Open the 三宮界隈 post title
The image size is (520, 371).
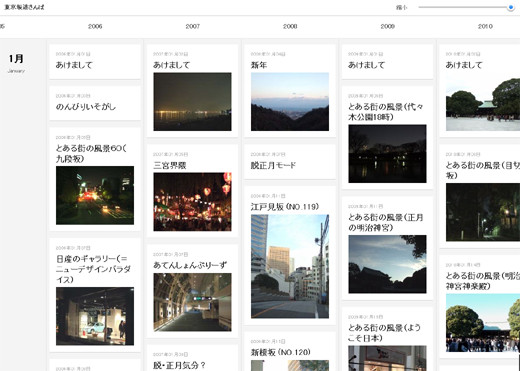click(170, 165)
